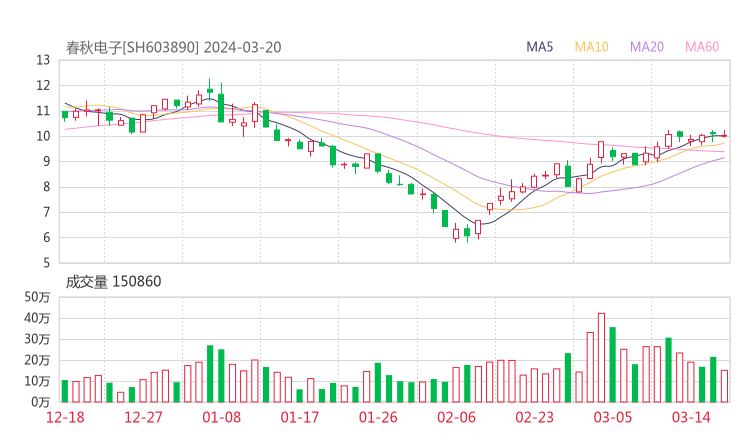Click the MA5 legend label
Viewport: 740px width, 440px height.
point(539,47)
